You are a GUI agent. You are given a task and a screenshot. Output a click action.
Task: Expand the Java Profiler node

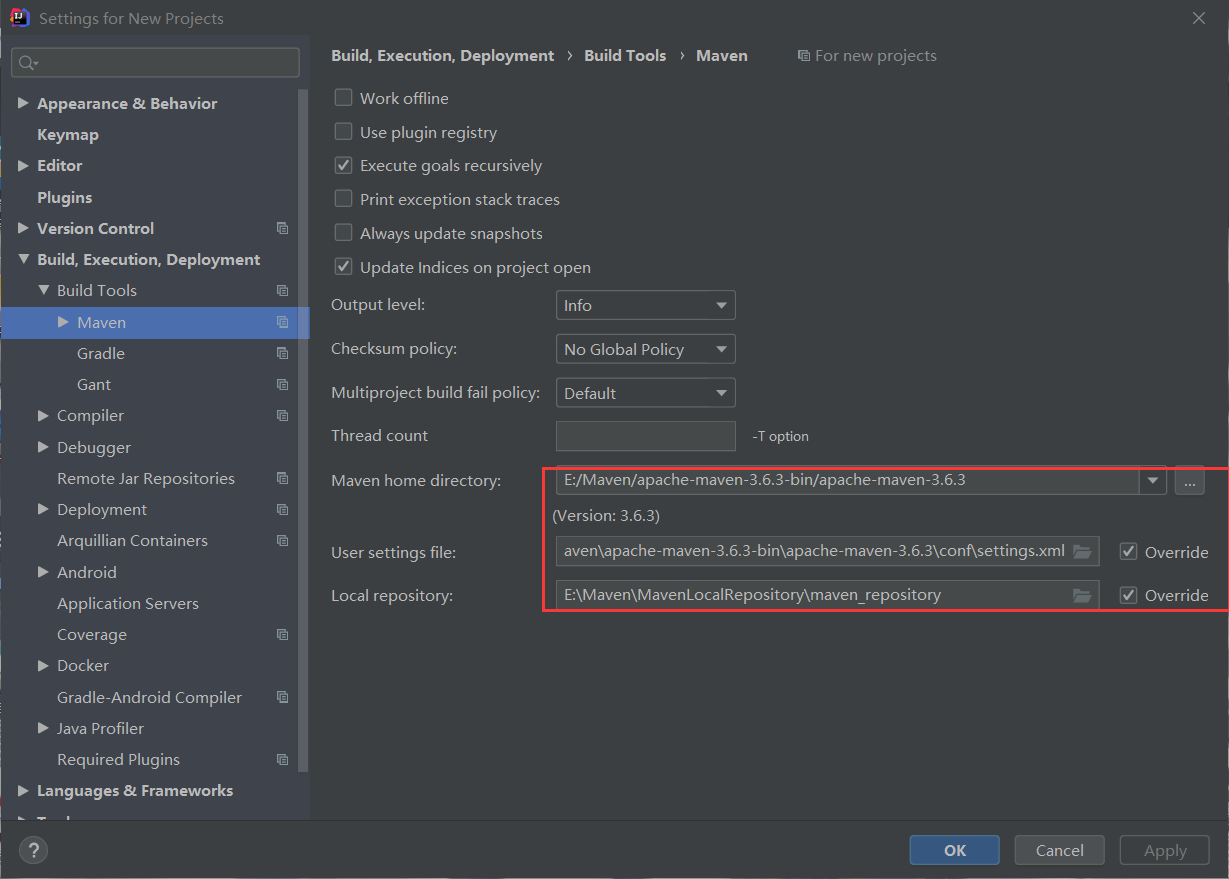(x=43, y=728)
